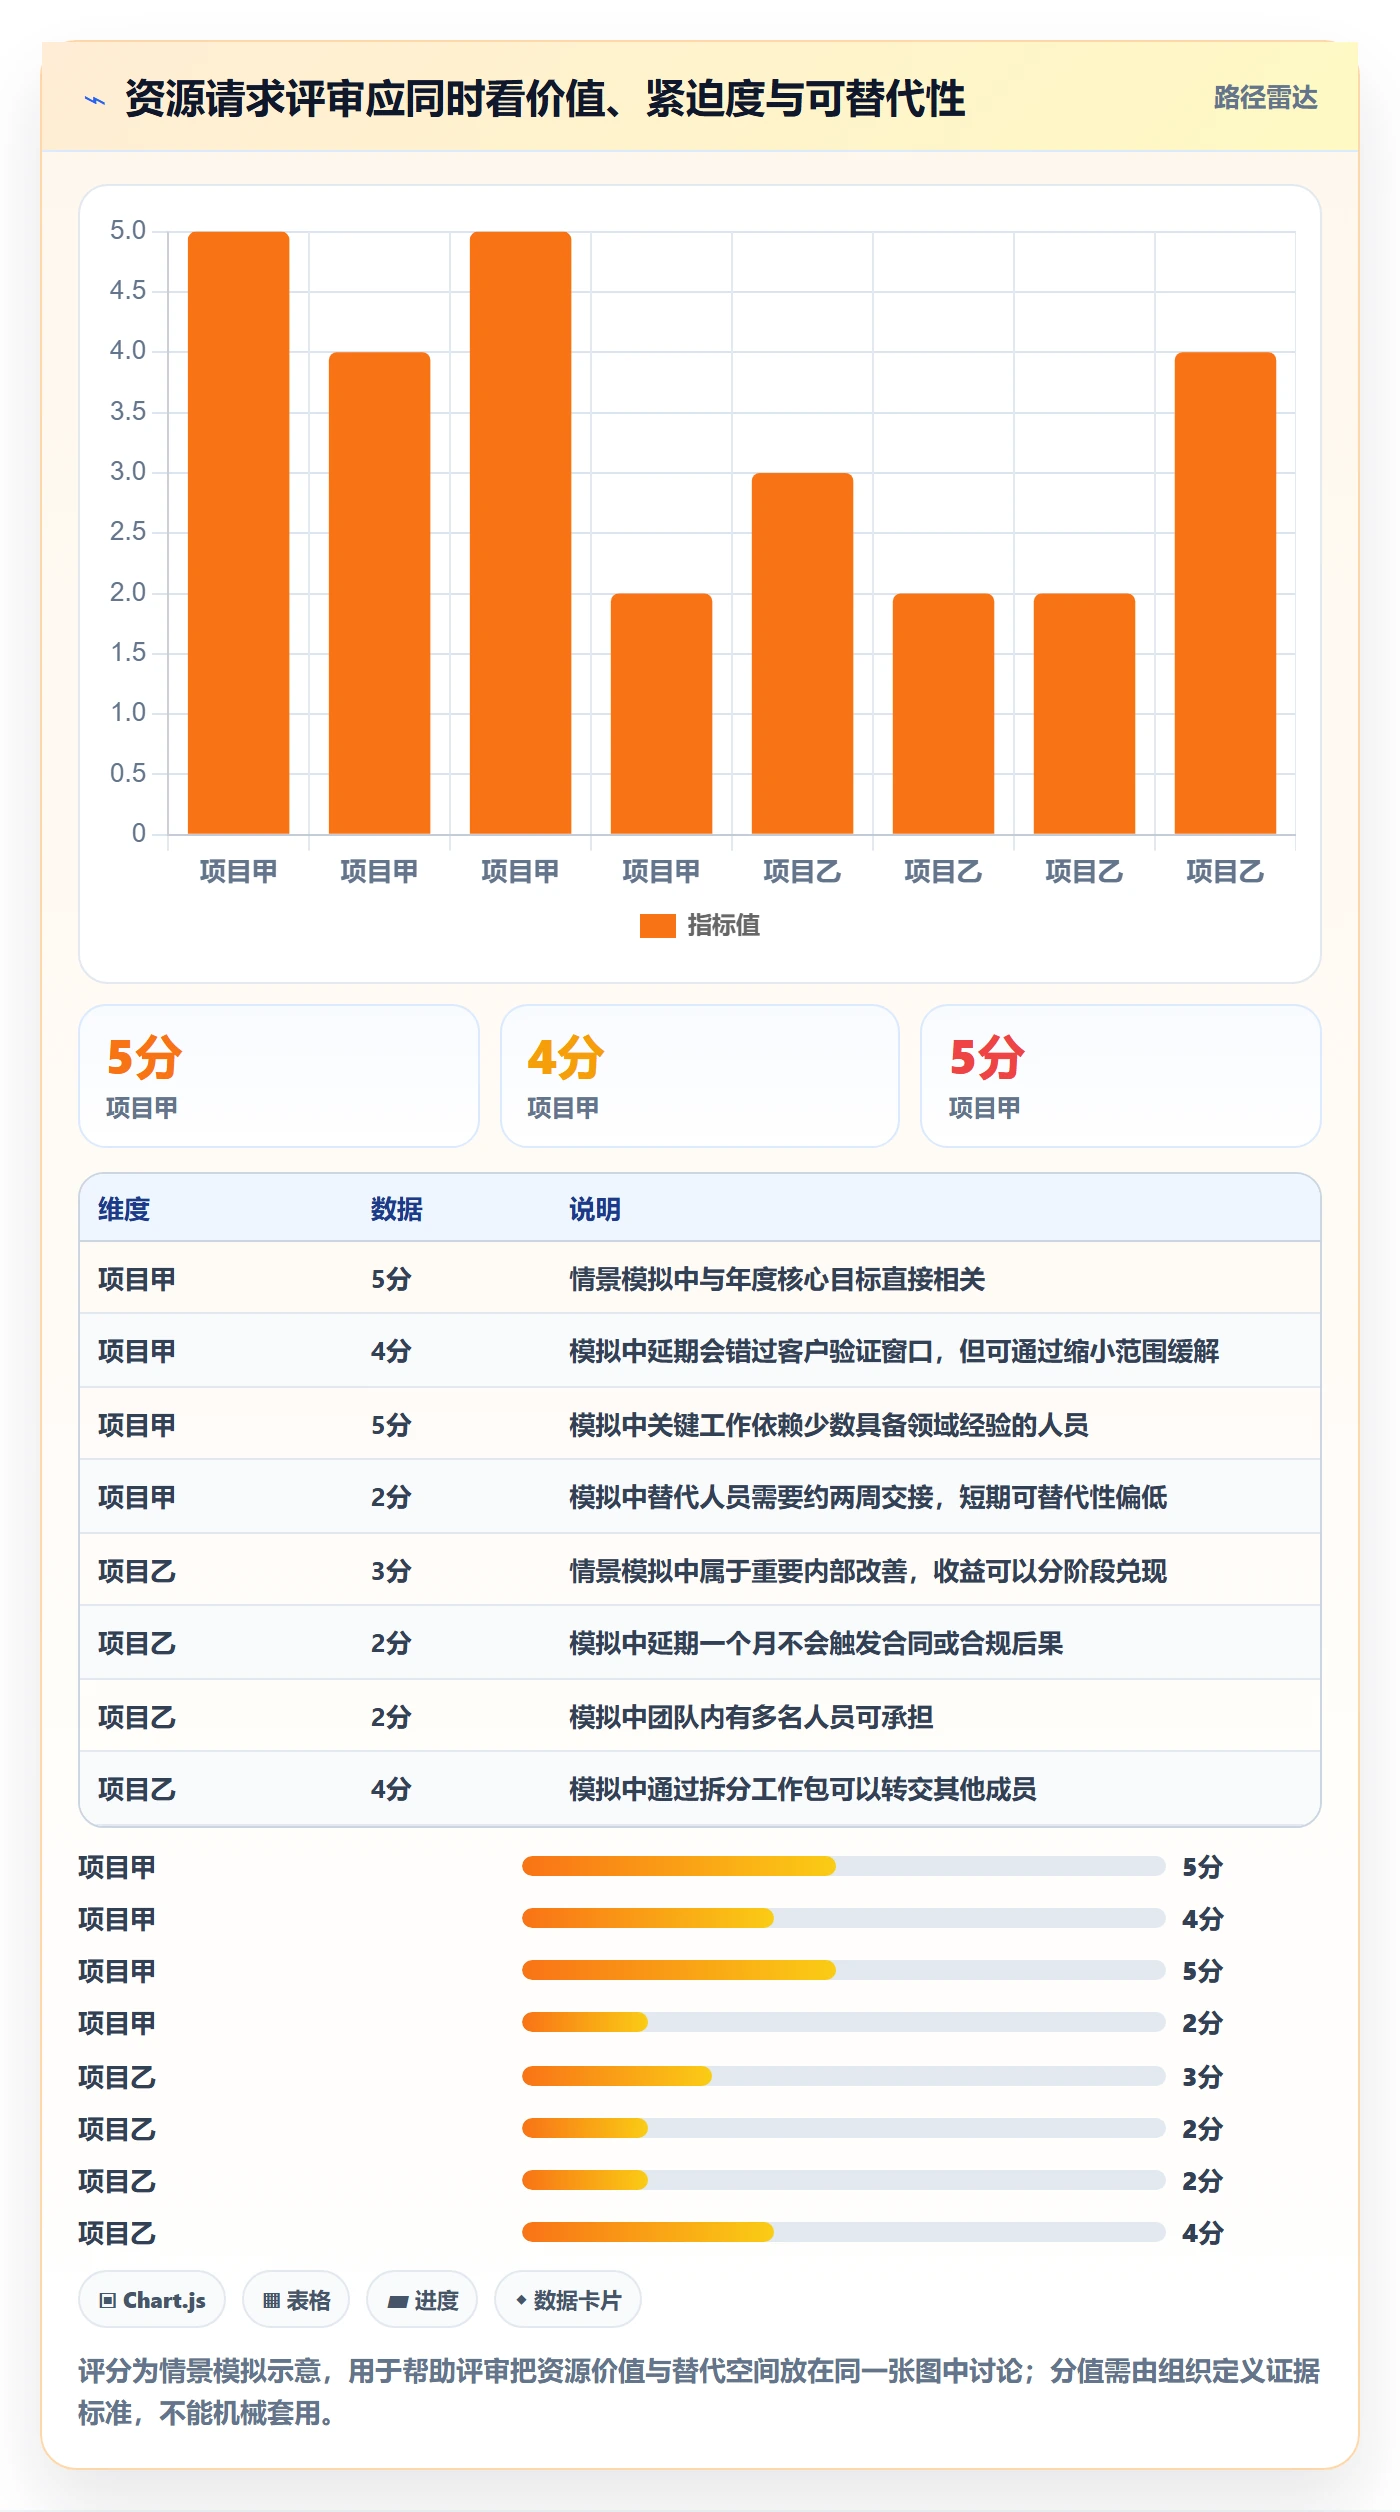The width and height of the screenshot is (1400, 2512).
Task: Select row 情景模拟中属于重要内部改善
Action: [x=700, y=1570]
